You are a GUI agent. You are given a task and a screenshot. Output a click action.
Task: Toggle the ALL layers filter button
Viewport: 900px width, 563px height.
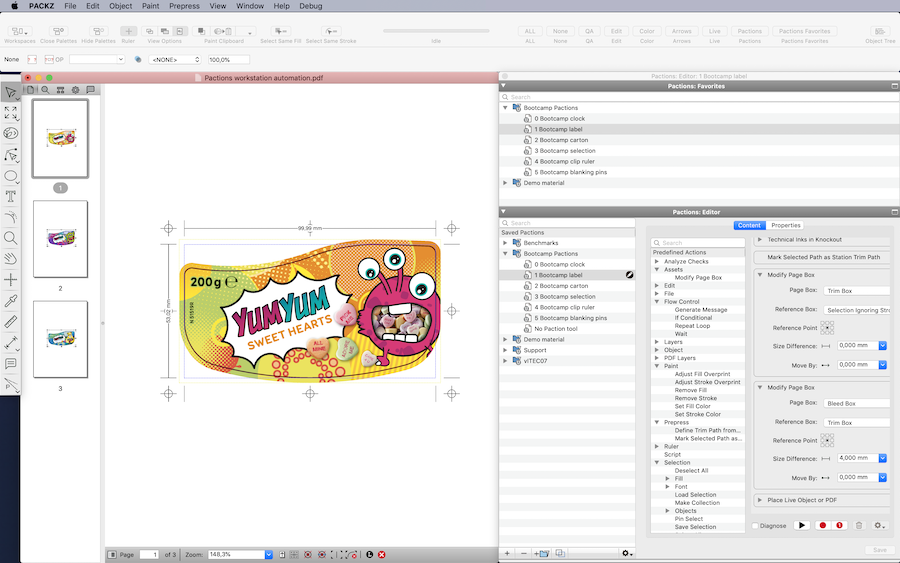click(x=530, y=32)
